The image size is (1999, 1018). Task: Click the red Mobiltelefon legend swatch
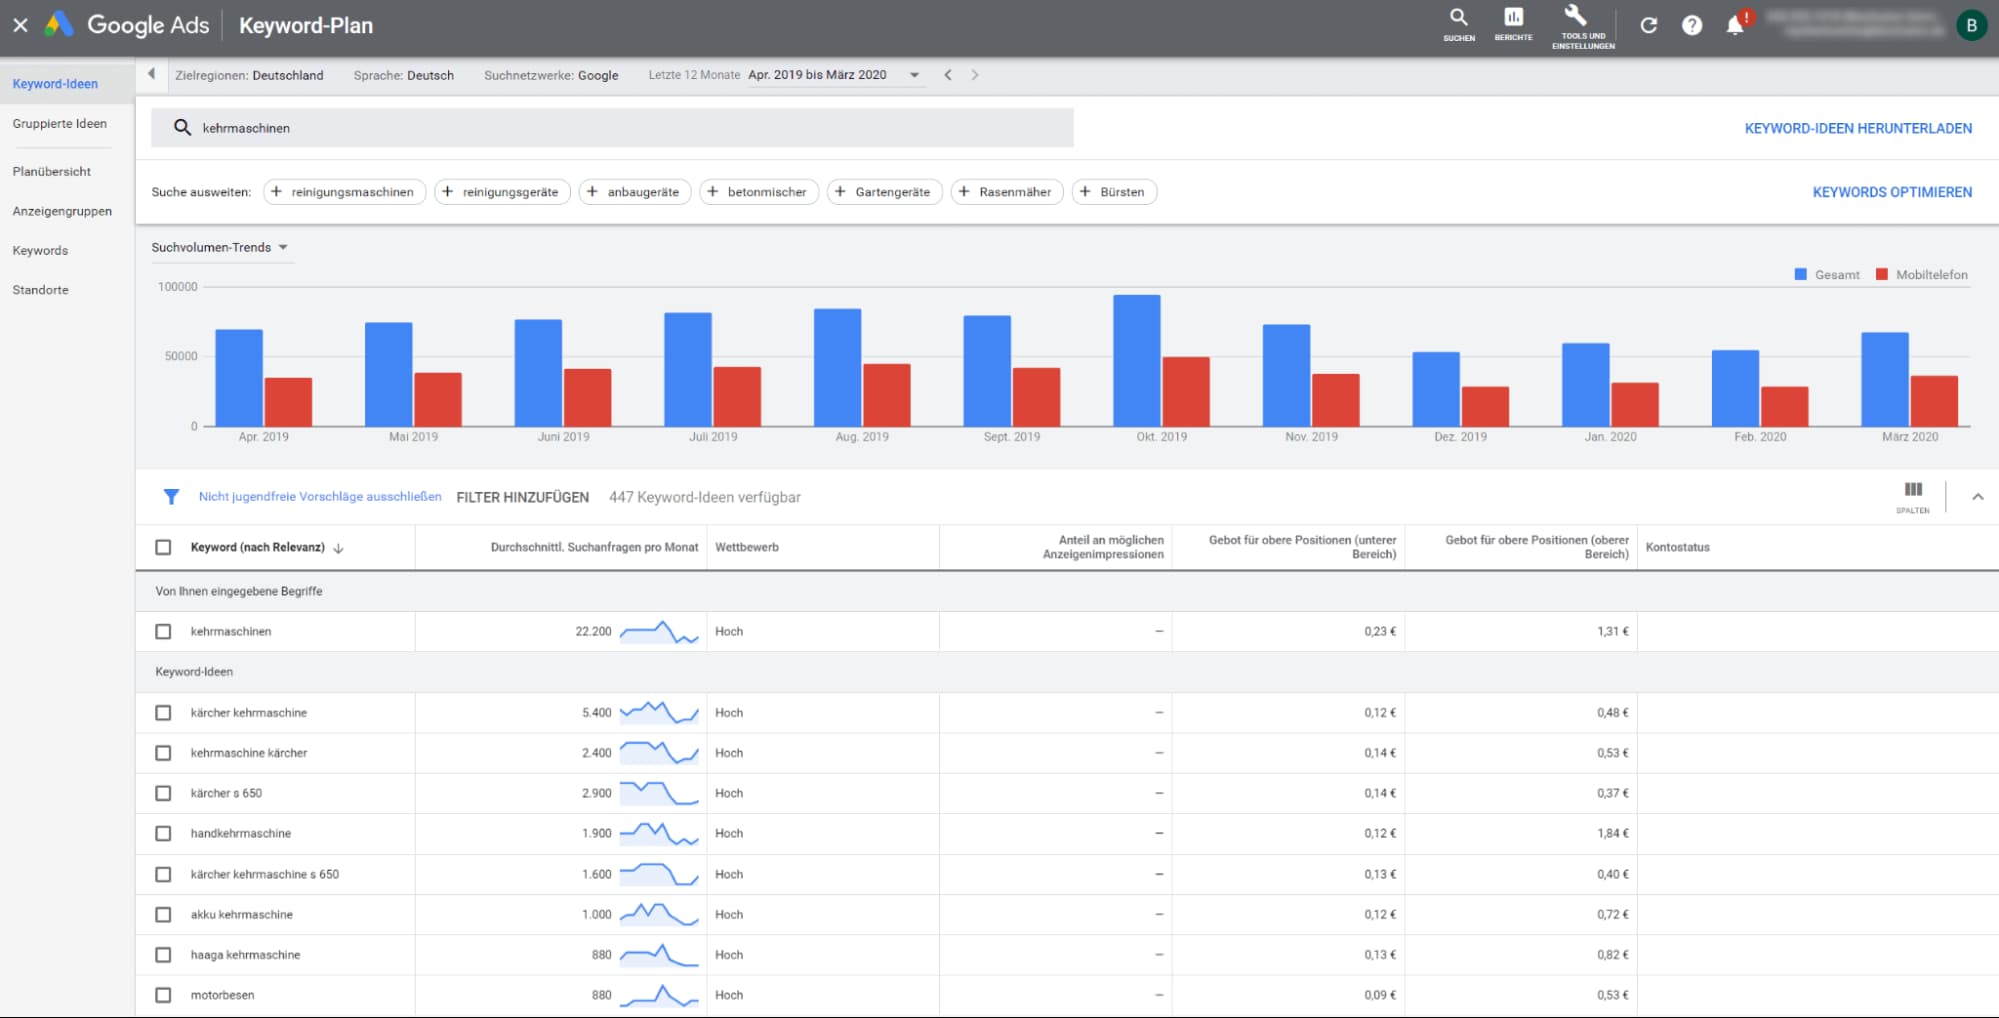[x=1881, y=274]
